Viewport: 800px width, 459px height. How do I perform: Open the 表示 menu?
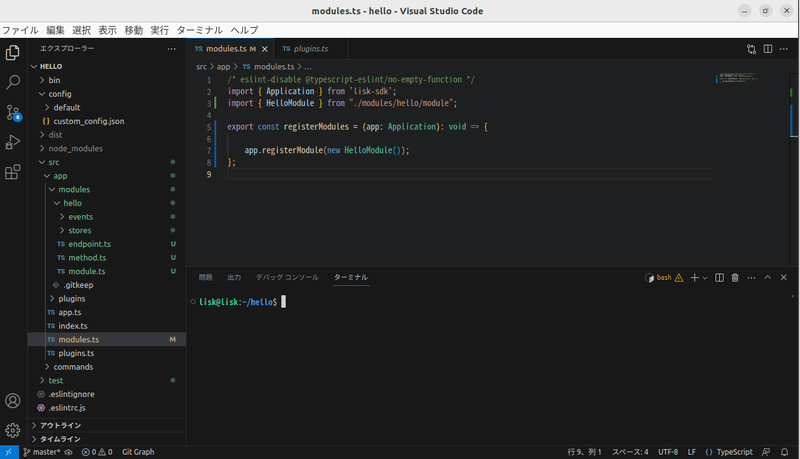107,30
